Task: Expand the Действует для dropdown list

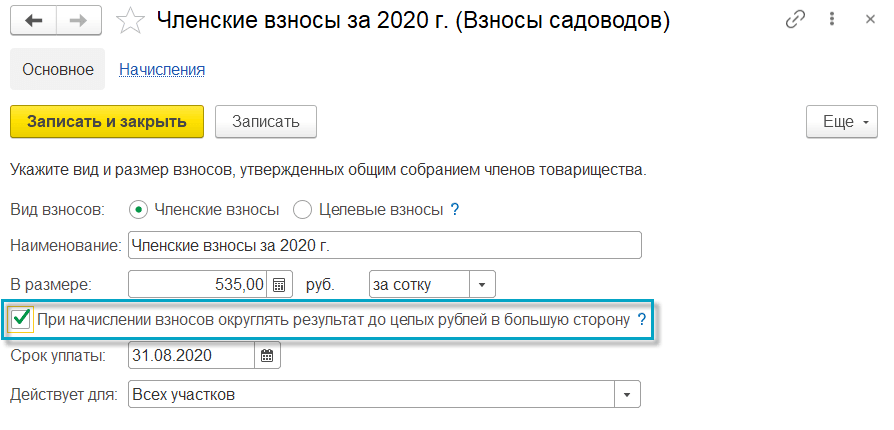Action: click(x=627, y=394)
